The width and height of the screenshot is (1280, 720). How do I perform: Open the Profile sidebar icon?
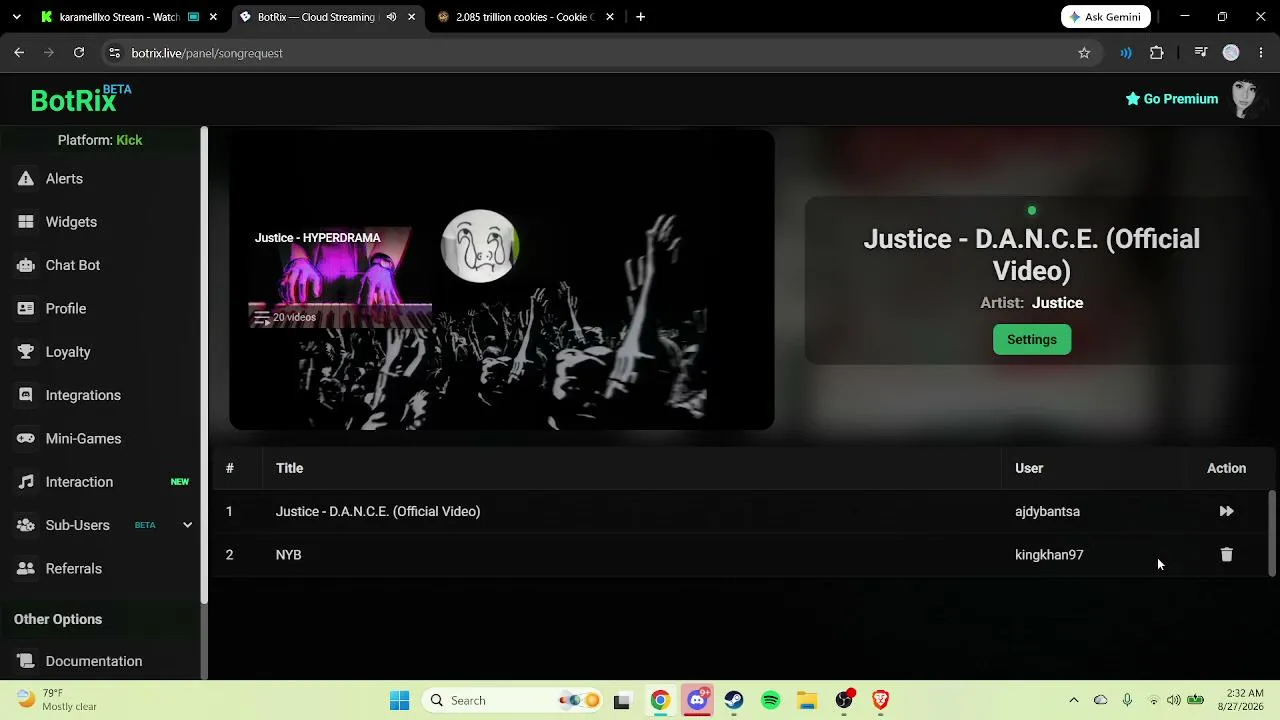(x=26, y=309)
